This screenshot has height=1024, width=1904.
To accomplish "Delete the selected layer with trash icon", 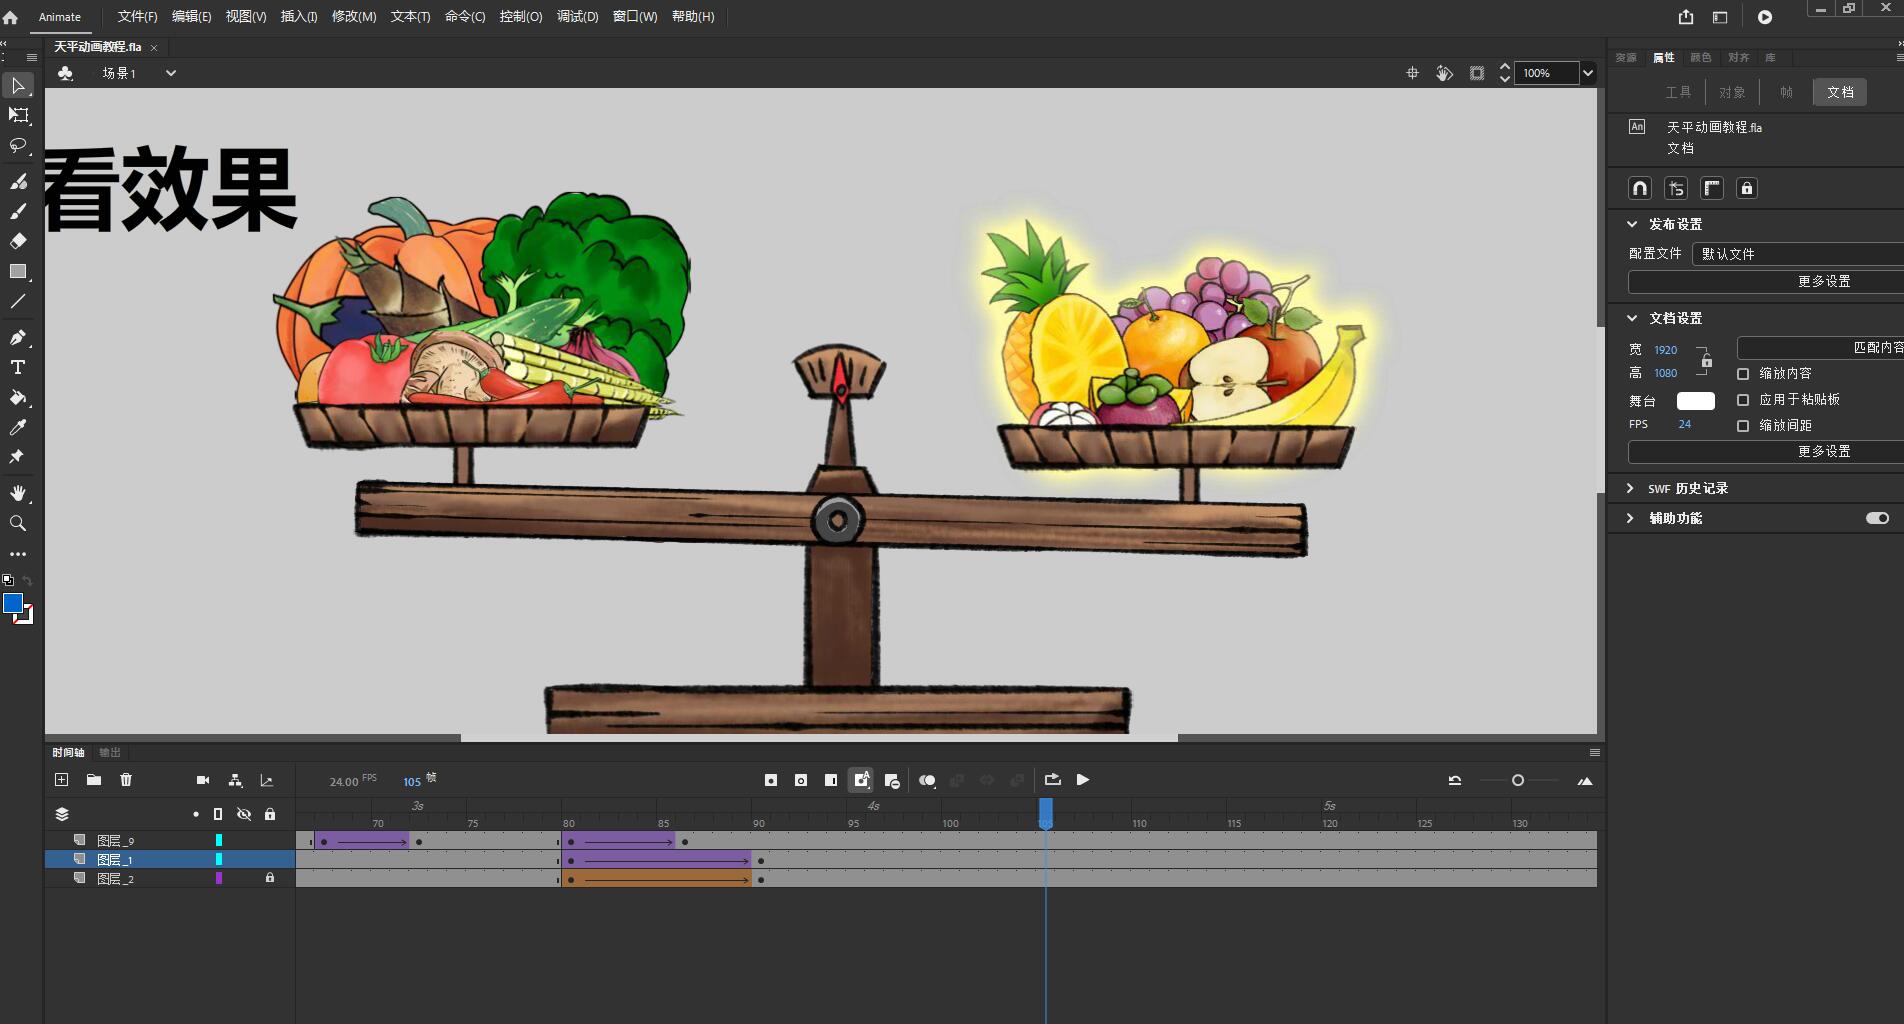I will (x=126, y=780).
